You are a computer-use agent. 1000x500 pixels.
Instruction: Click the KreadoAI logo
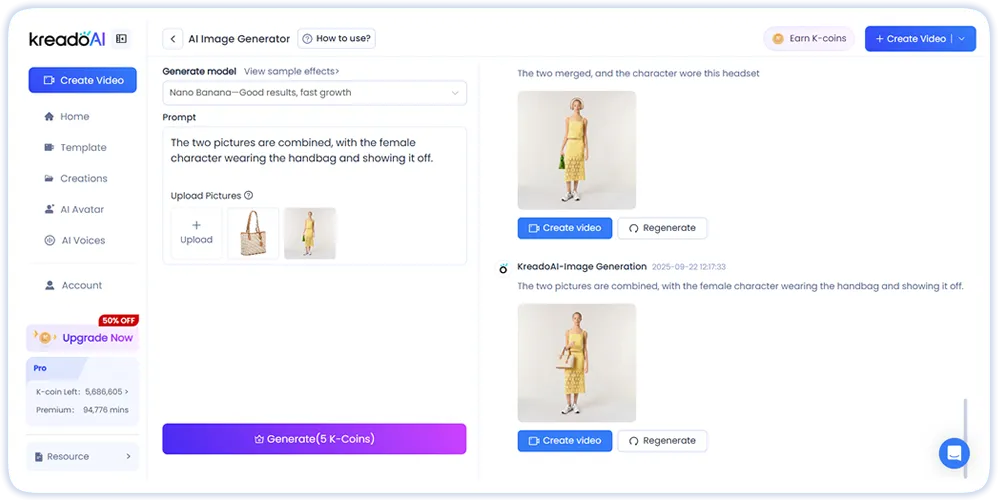(x=68, y=39)
